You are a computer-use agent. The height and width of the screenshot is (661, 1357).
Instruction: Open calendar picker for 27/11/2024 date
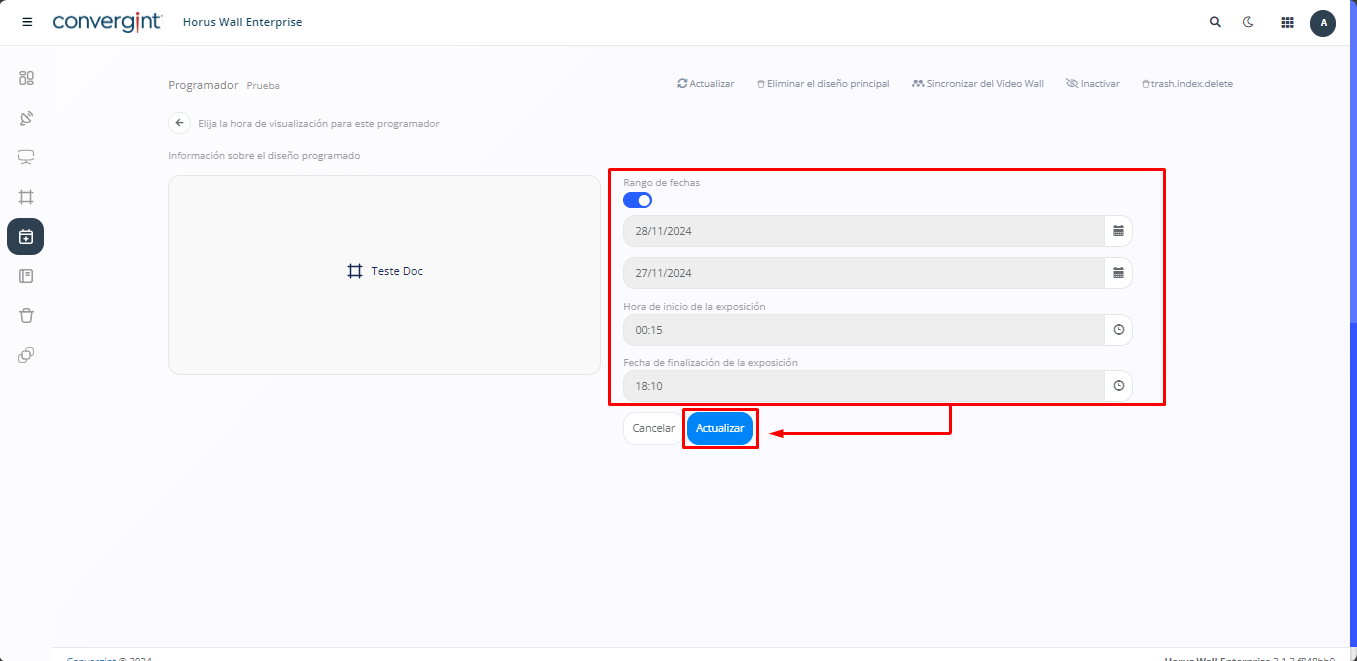click(x=1118, y=273)
